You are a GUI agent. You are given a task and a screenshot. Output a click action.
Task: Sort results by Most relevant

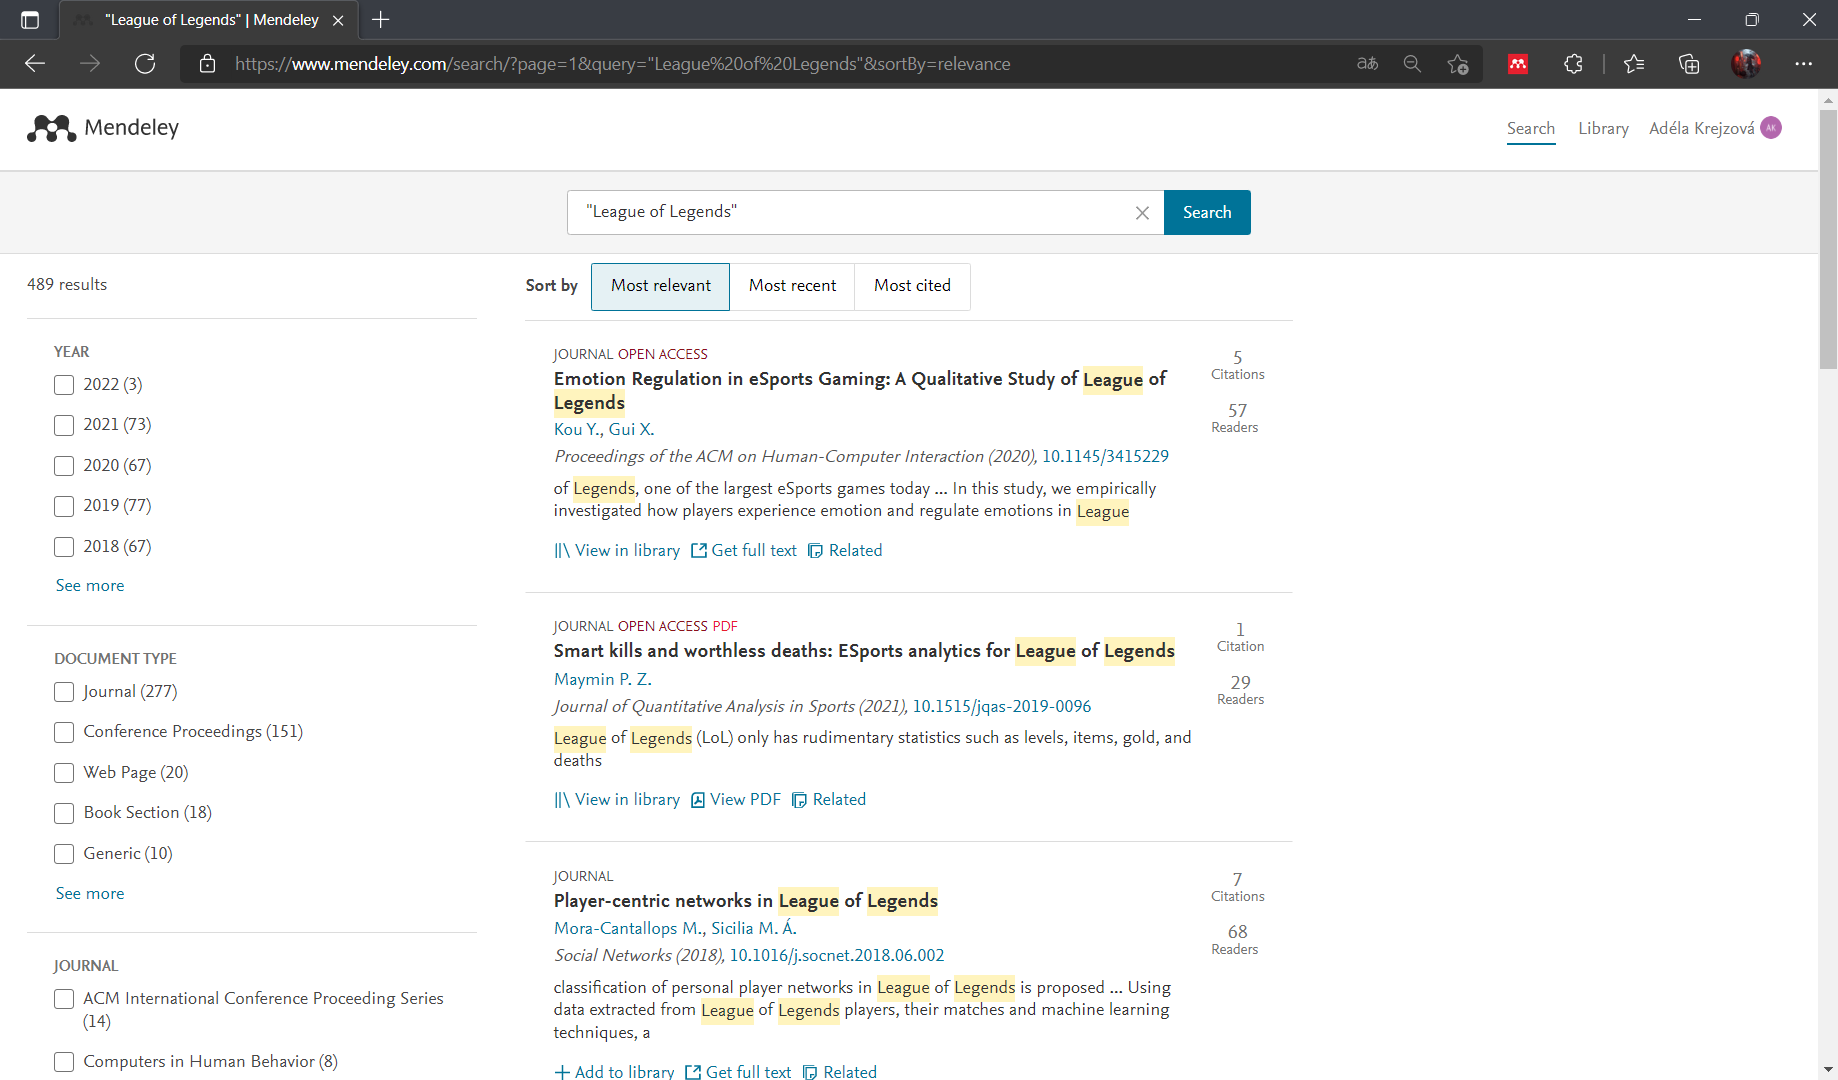660,286
